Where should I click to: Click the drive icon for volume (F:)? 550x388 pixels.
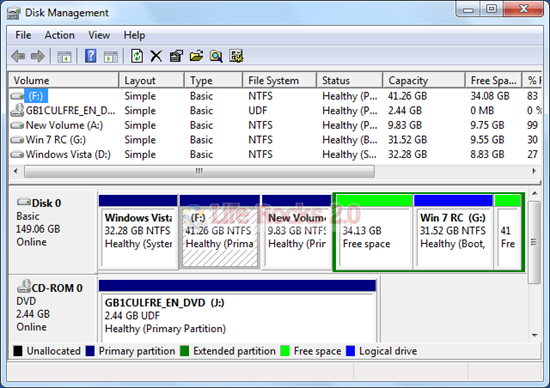coord(17,96)
